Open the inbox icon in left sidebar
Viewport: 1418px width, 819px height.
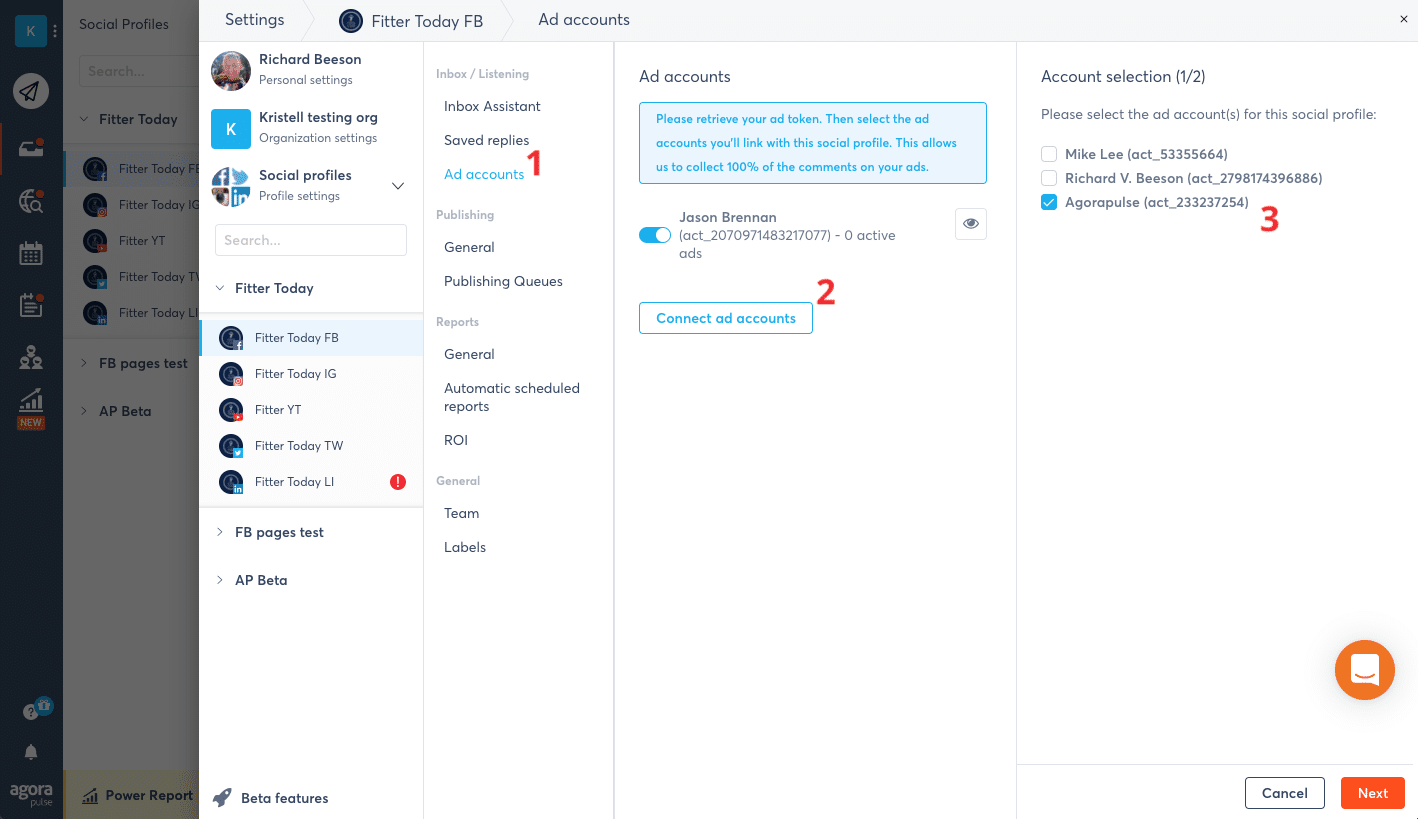[x=31, y=150]
